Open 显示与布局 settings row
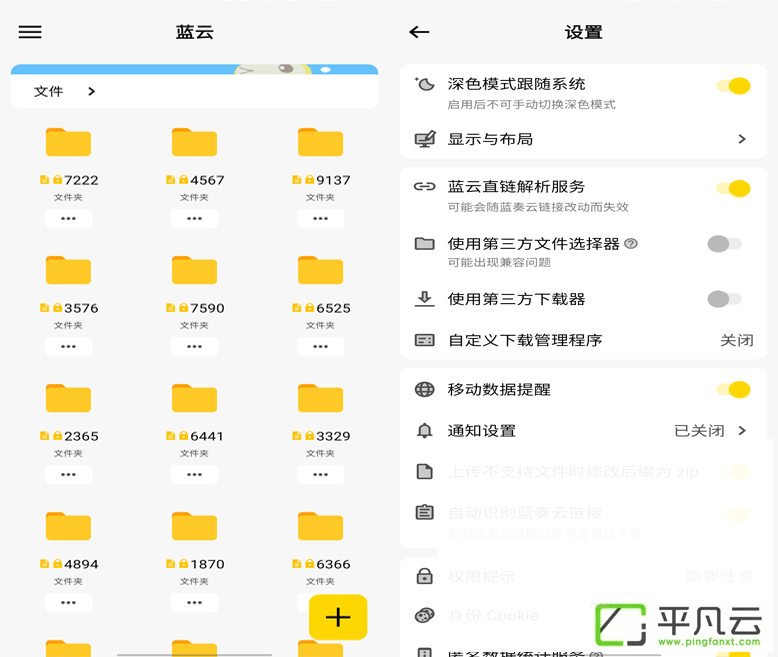This screenshot has width=778, height=657. [583, 139]
